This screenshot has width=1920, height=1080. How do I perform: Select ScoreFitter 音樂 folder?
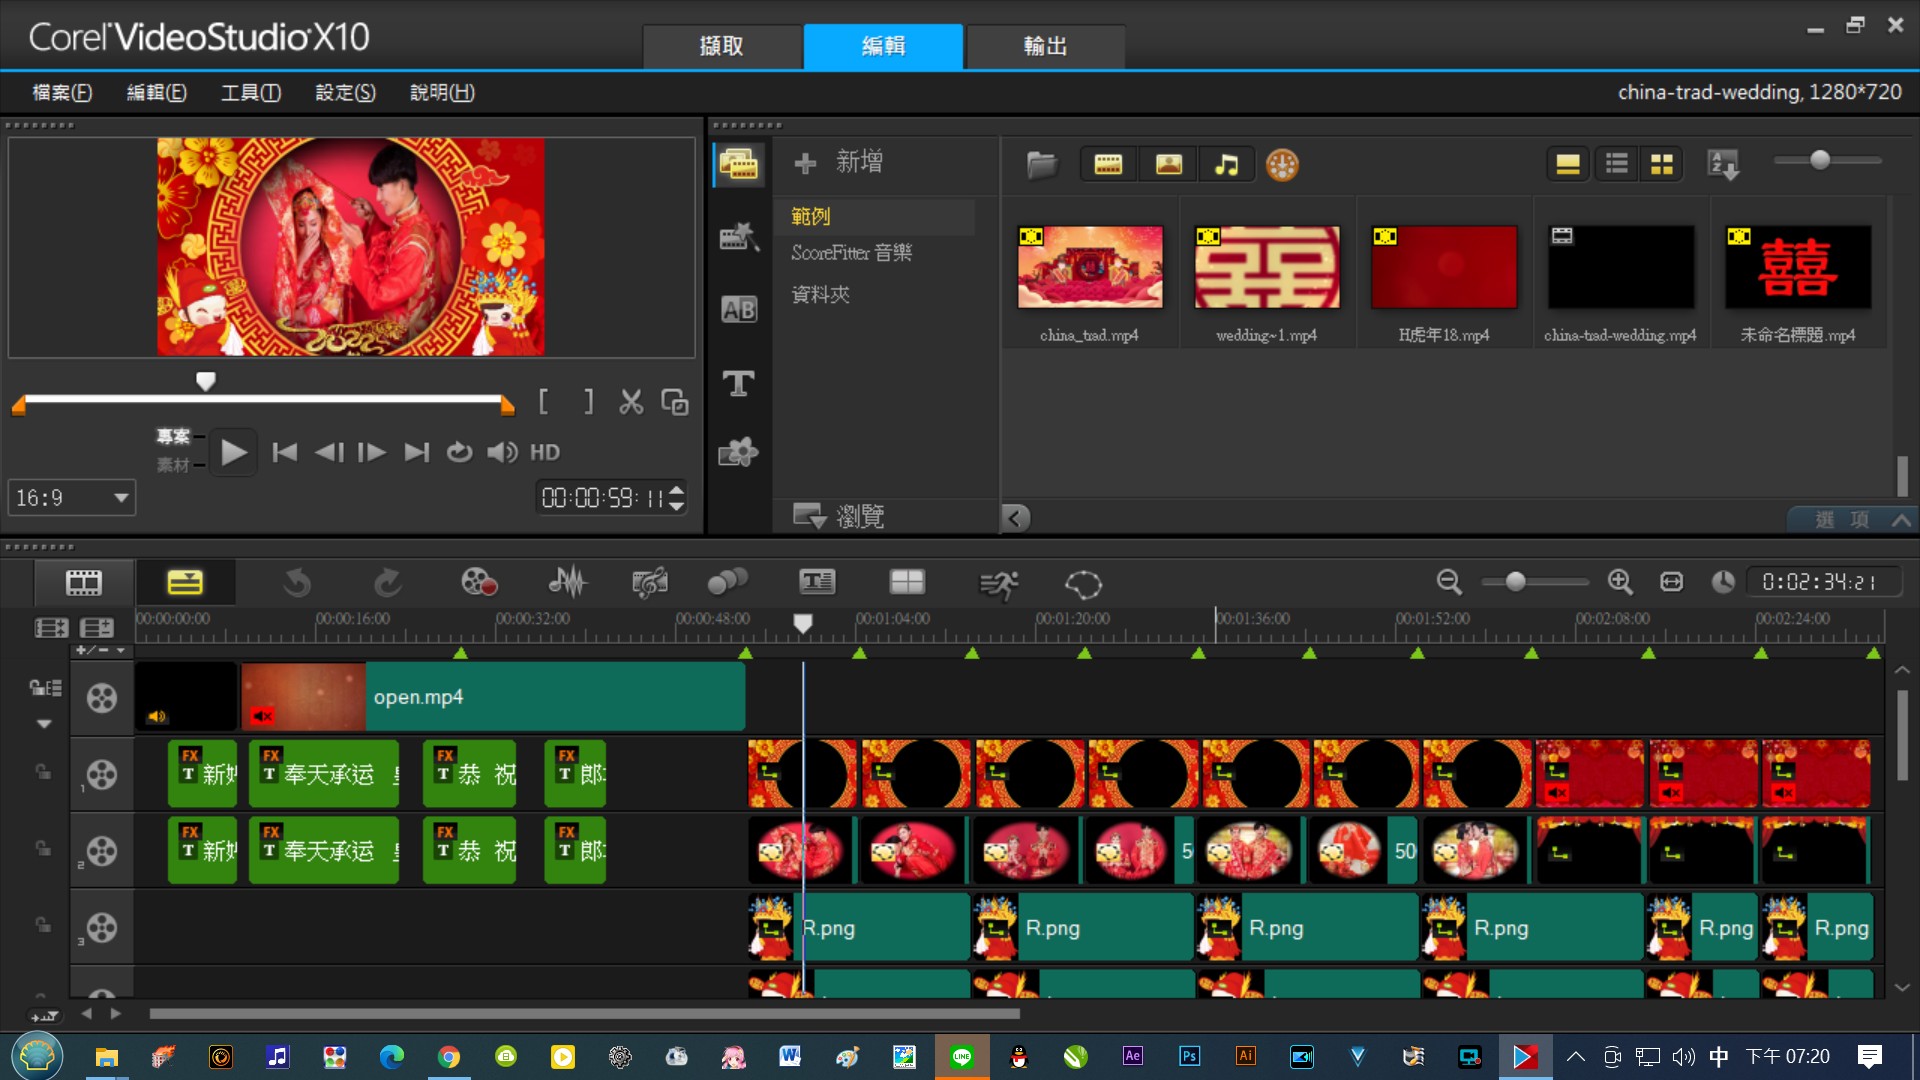(851, 253)
